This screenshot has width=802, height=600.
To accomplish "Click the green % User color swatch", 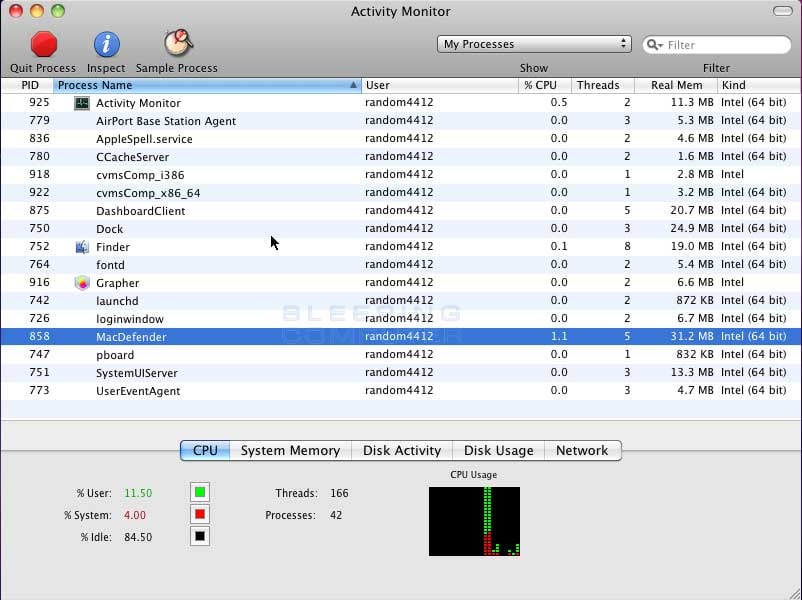I will [200, 492].
